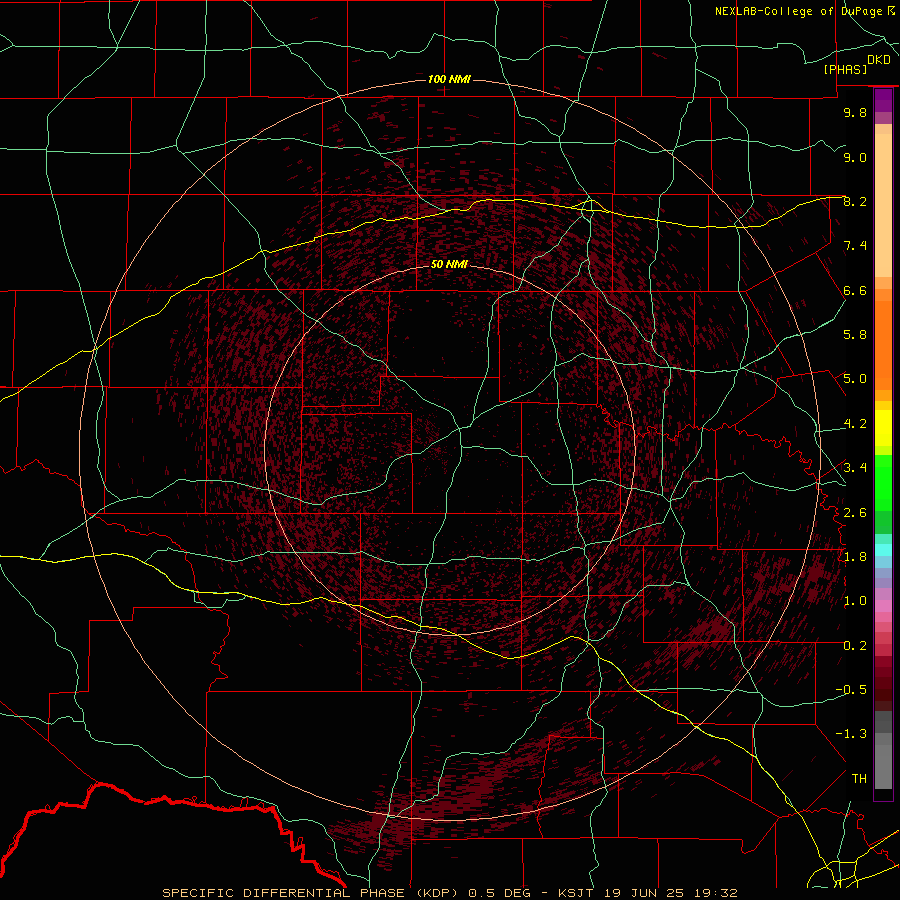Click the gray segment of the color scale
The height and width of the screenshot is (900, 900).
click(x=883, y=752)
